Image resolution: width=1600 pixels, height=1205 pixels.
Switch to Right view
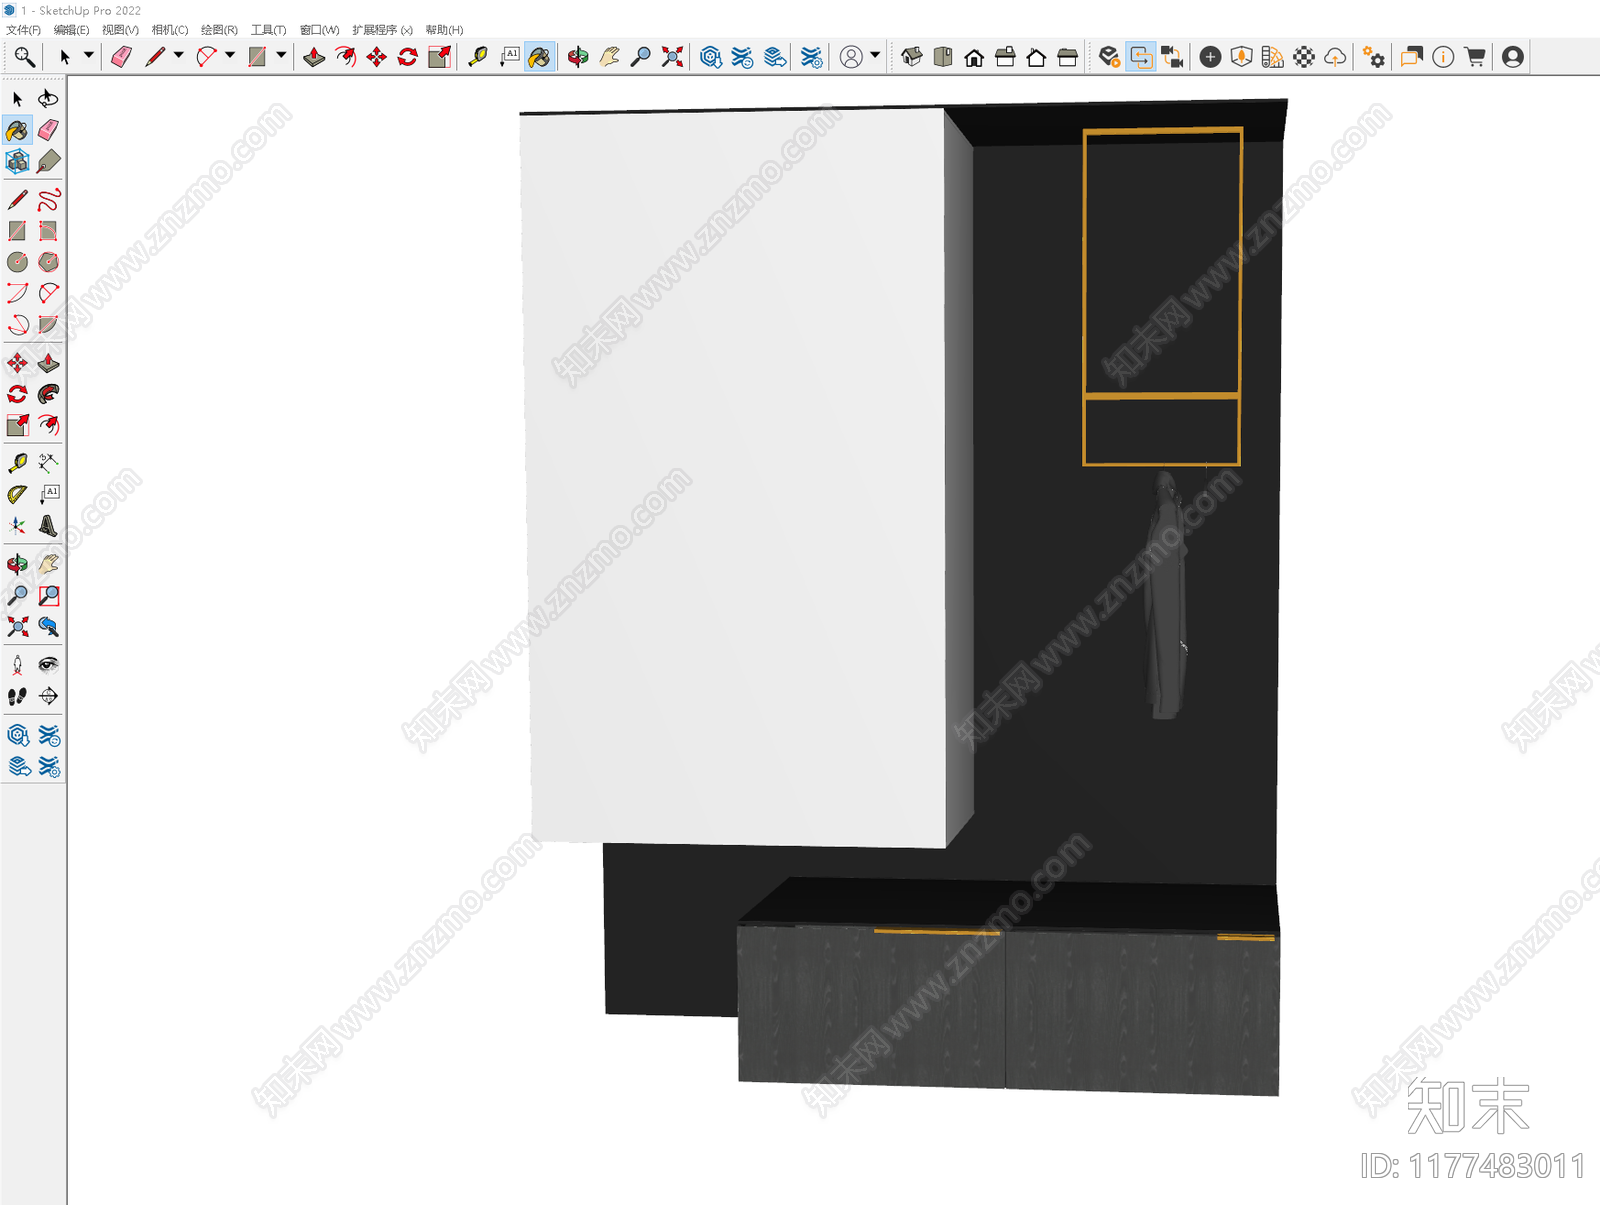click(x=1005, y=57)
